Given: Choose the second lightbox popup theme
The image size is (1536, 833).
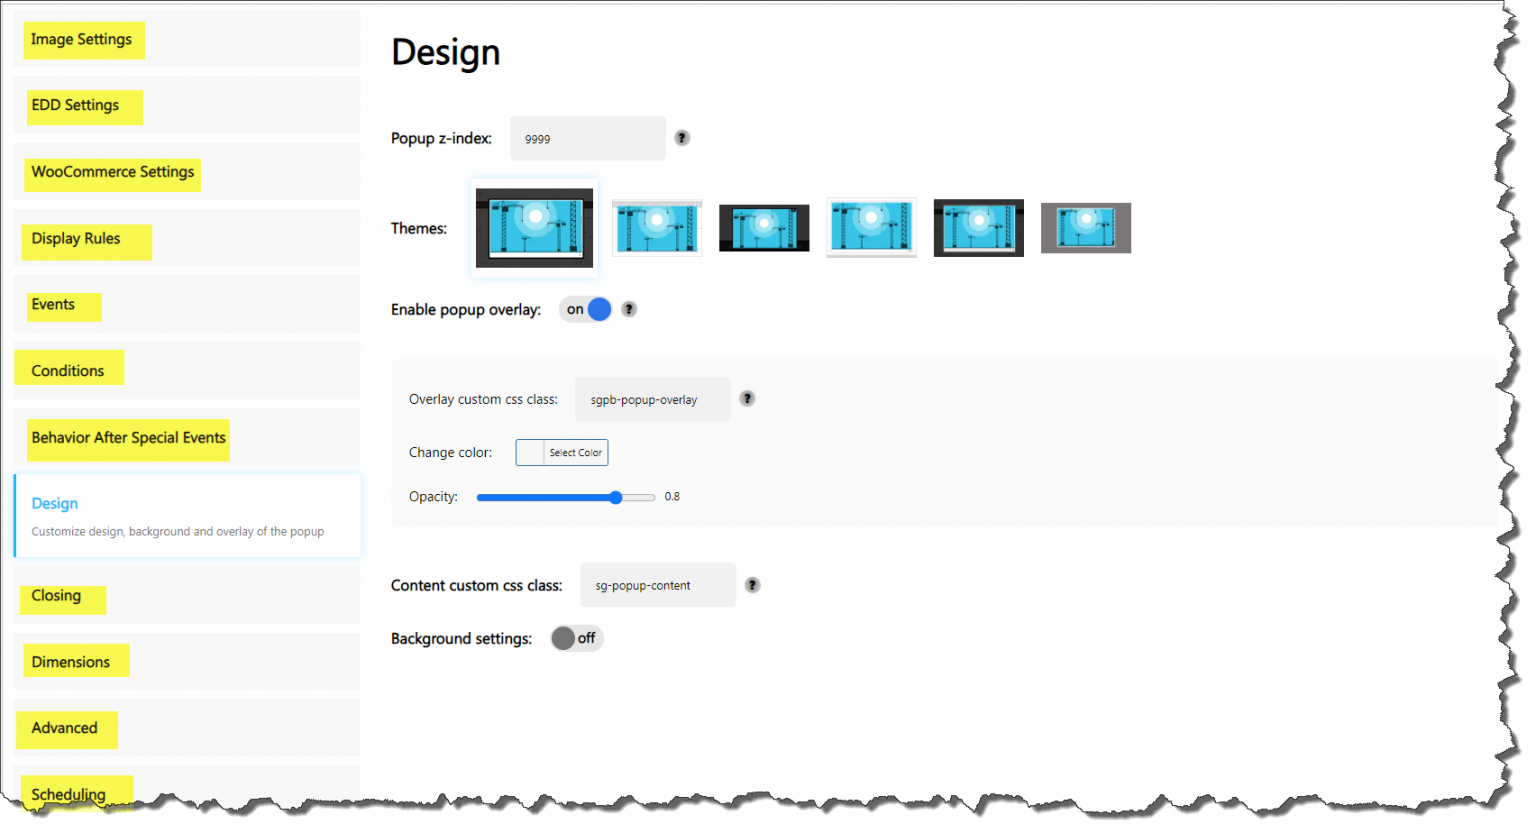Looking at the screenshot, I should pos(656,227).
